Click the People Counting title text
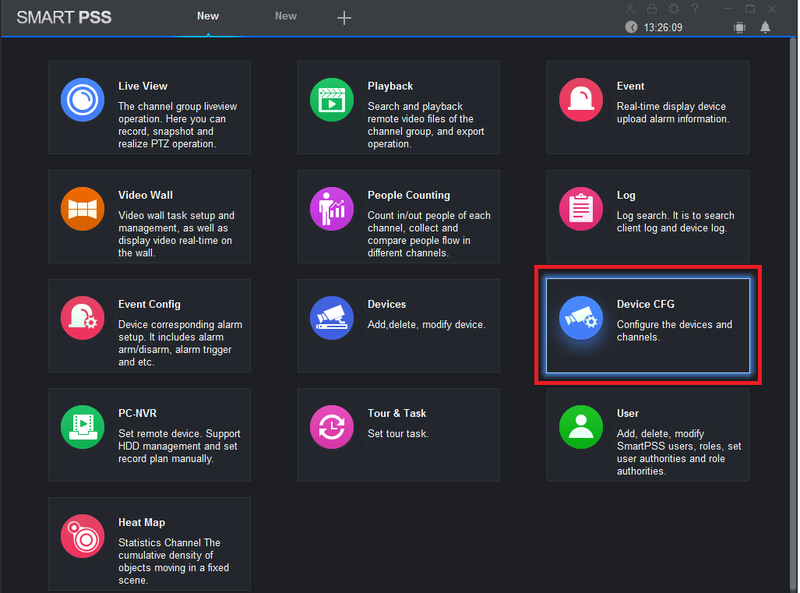The height and width of the screenshot is (593, 800). [409, 195]
